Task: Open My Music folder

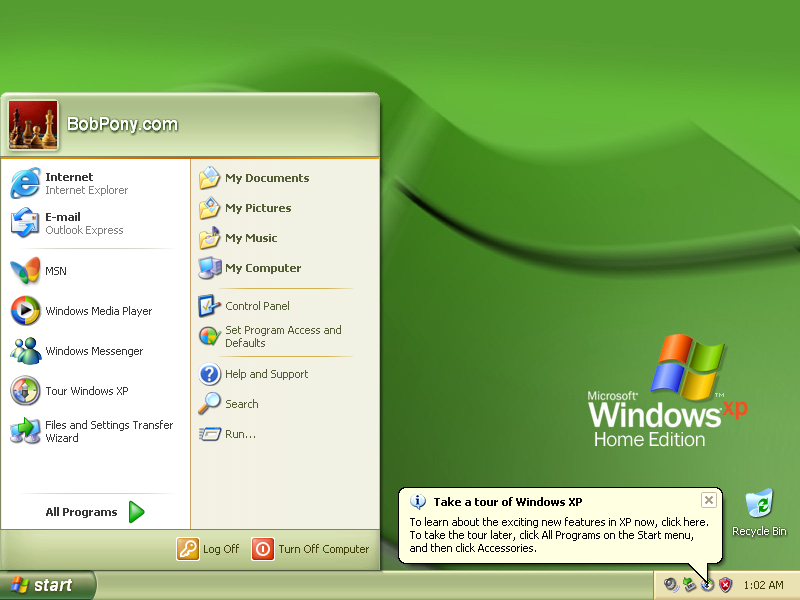Action: (x=286, y=238)
